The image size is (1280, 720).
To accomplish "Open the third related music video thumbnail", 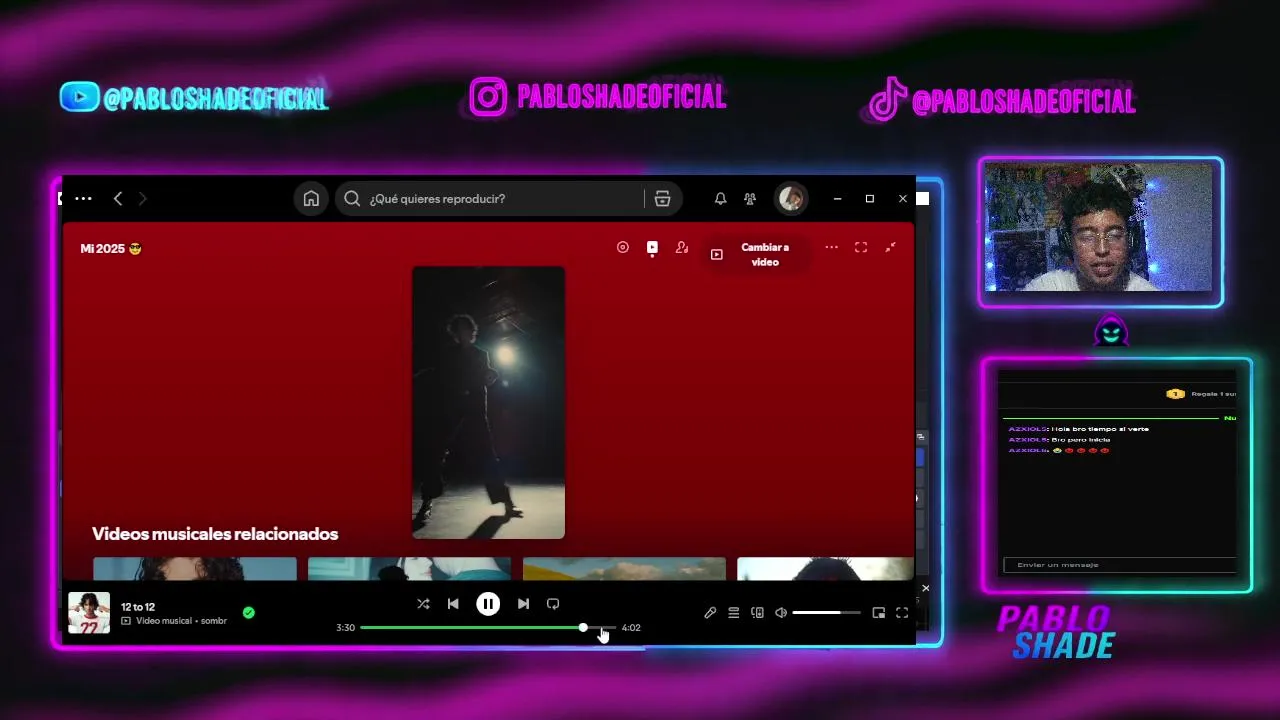I will click(624, 569).
